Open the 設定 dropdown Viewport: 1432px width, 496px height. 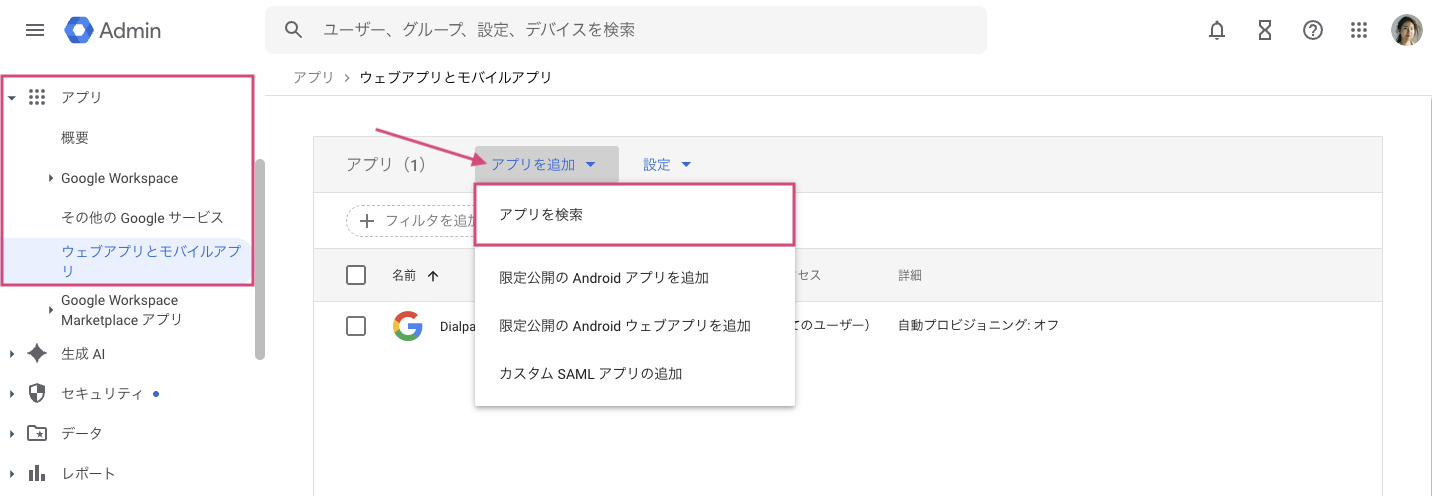click(x=667, y=165)
